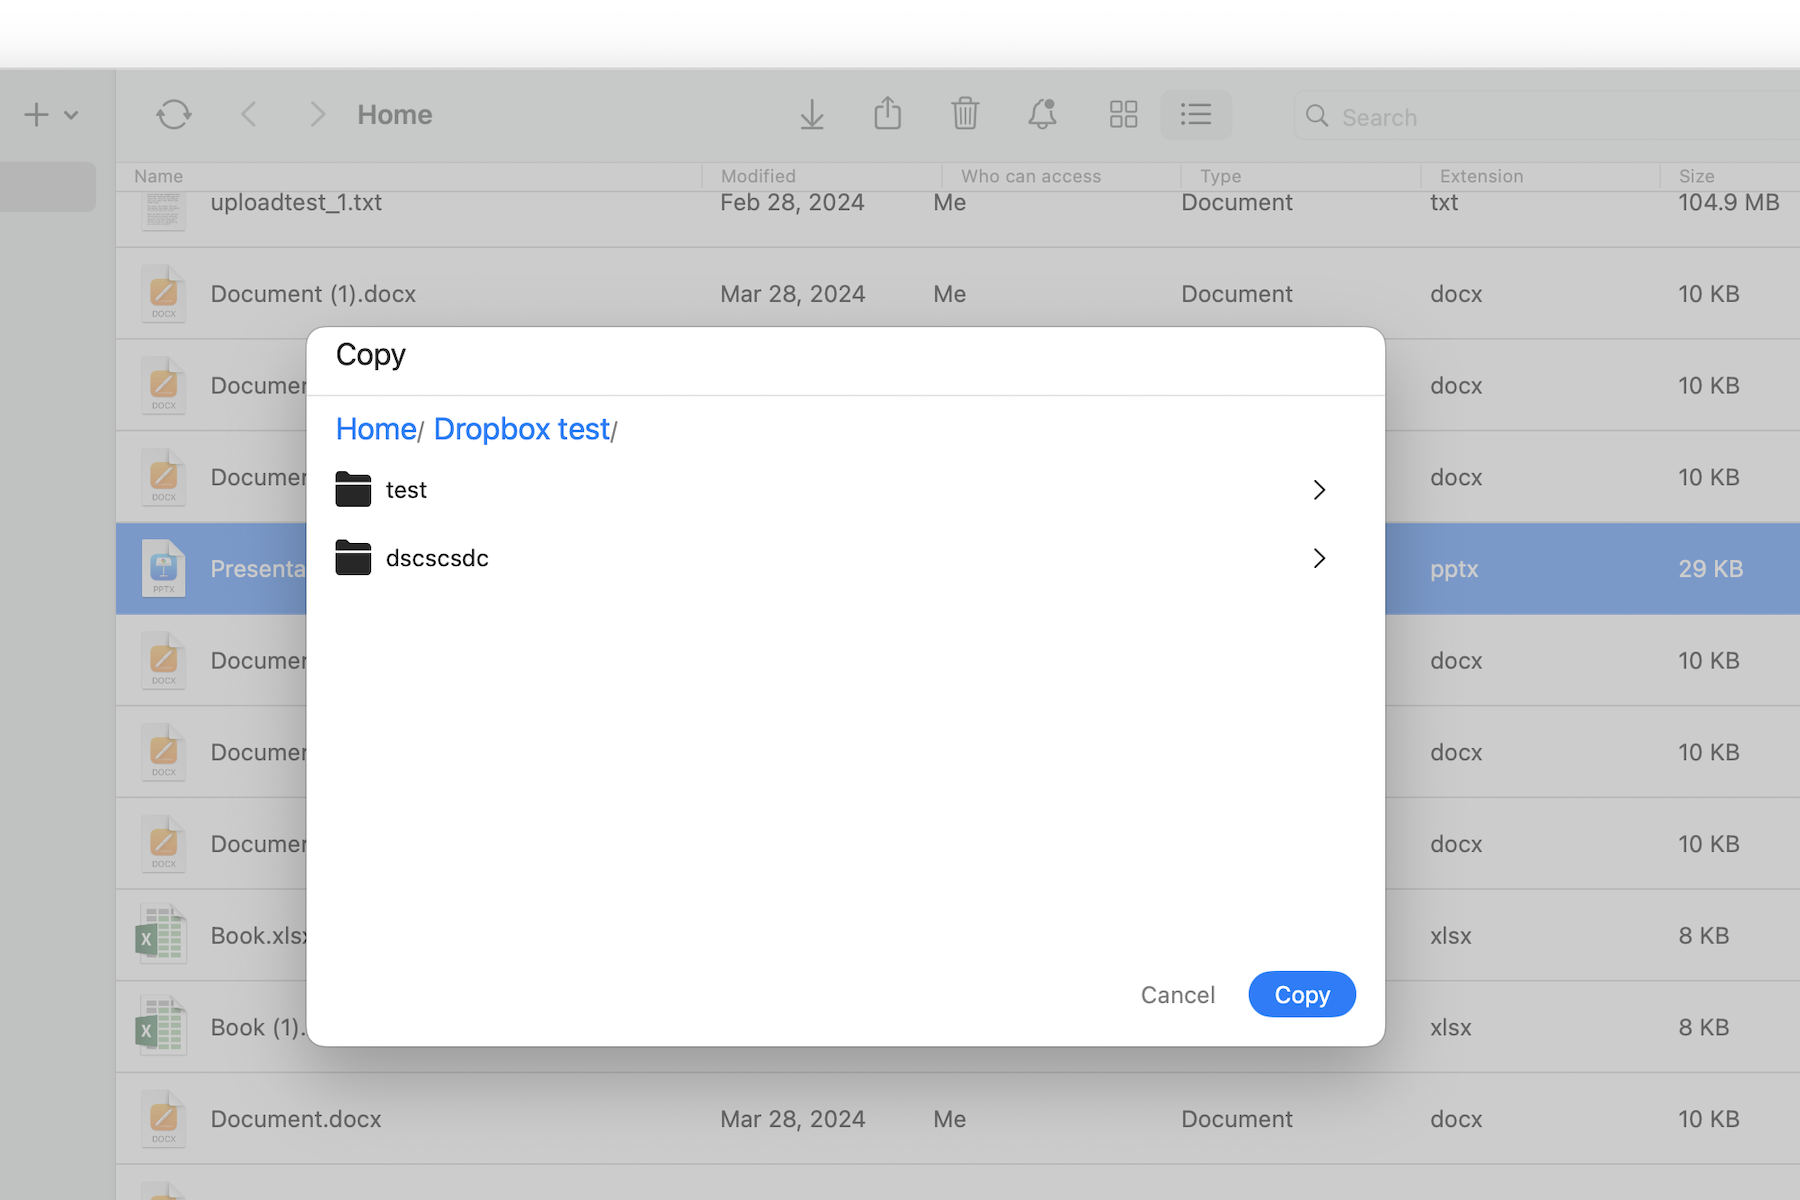Click Home in the breadcrumb path
Viewport: 1800px width, 1200px height.
(x=376, y=429)
